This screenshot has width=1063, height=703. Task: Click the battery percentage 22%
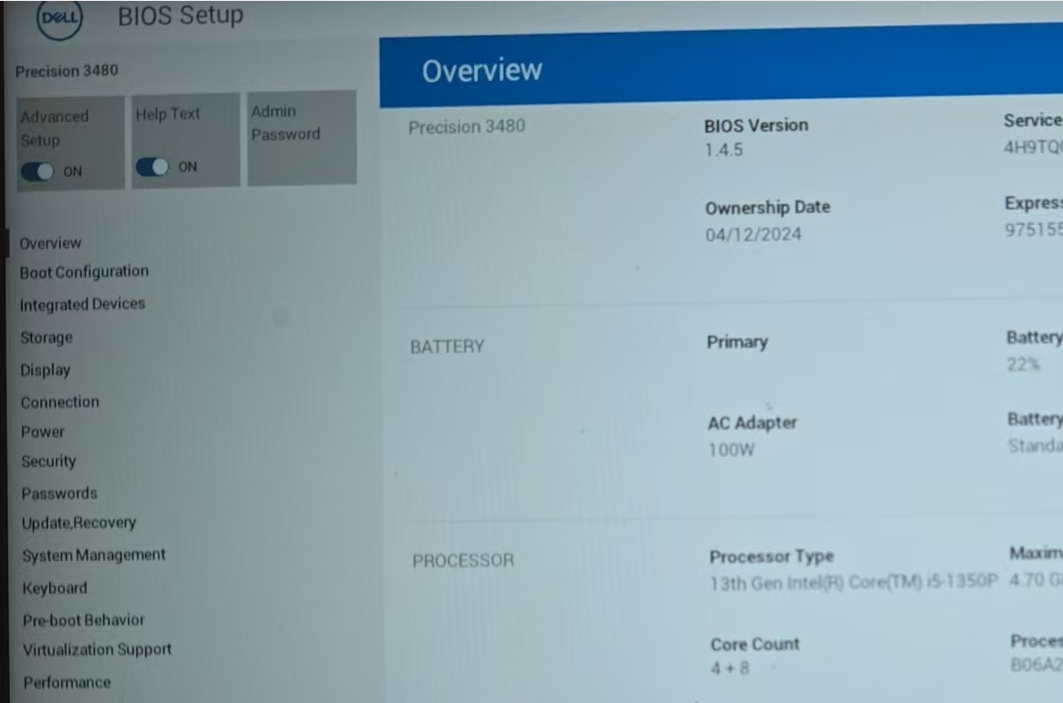click(x=1022, y=365)
